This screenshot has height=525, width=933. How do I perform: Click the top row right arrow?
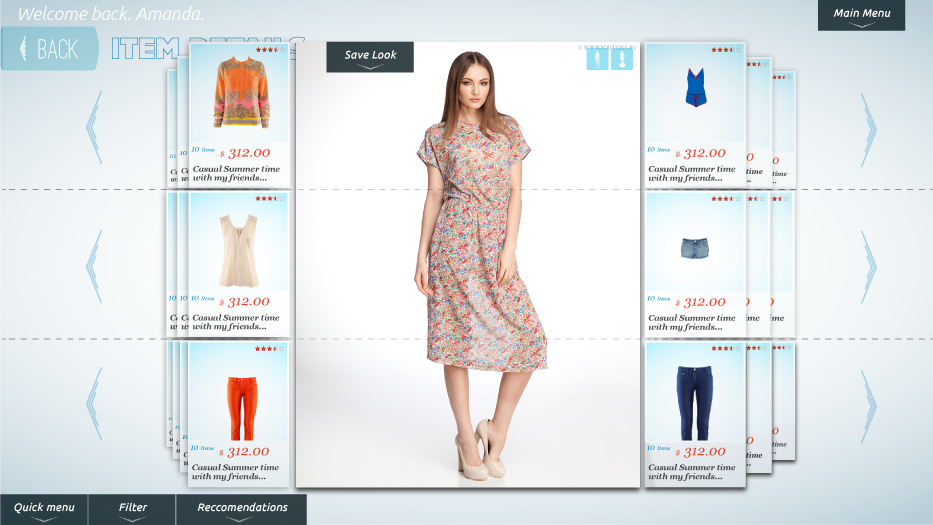coord(869,130)
